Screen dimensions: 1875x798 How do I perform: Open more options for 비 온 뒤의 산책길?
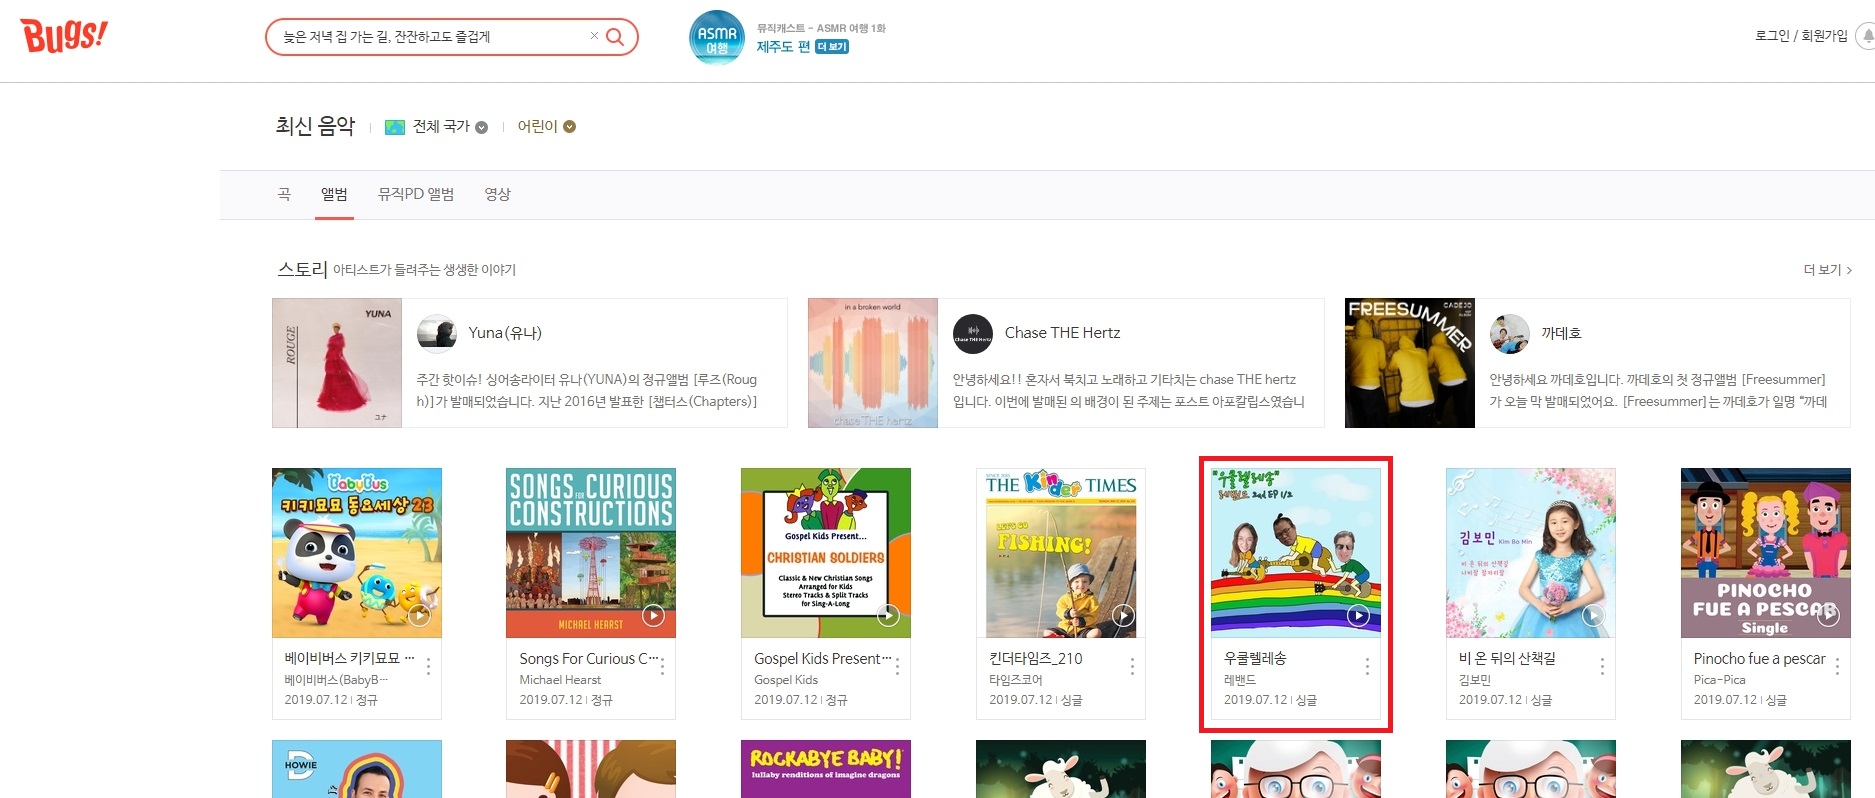coord(1602,667)
